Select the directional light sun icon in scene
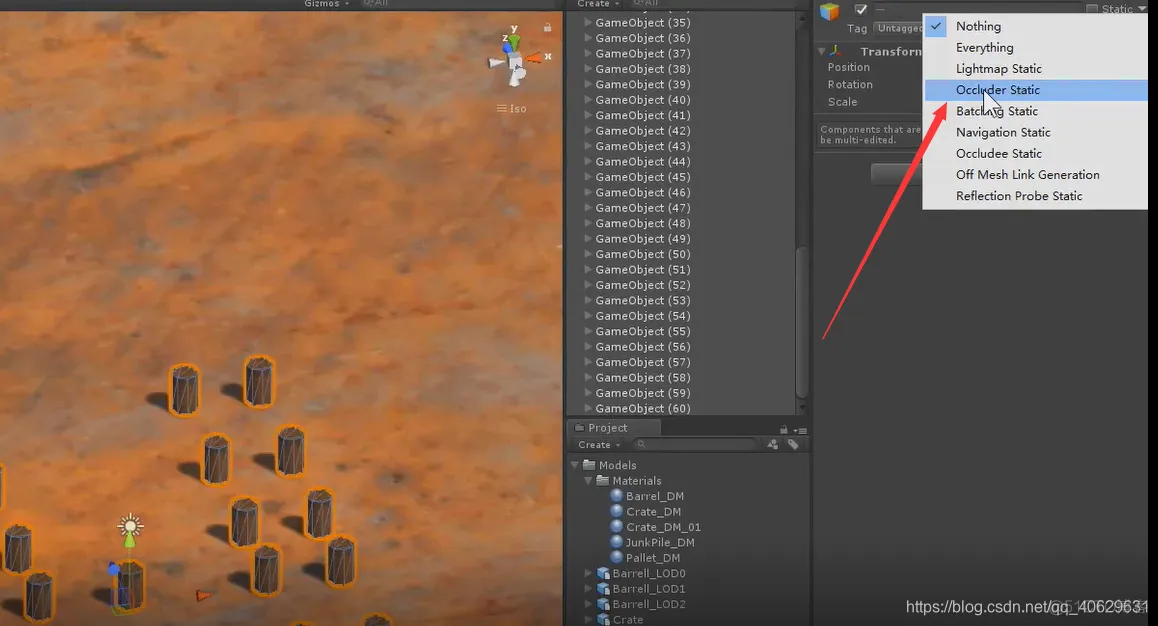This screenshot has height=626, width=1158. pos(131,526)
